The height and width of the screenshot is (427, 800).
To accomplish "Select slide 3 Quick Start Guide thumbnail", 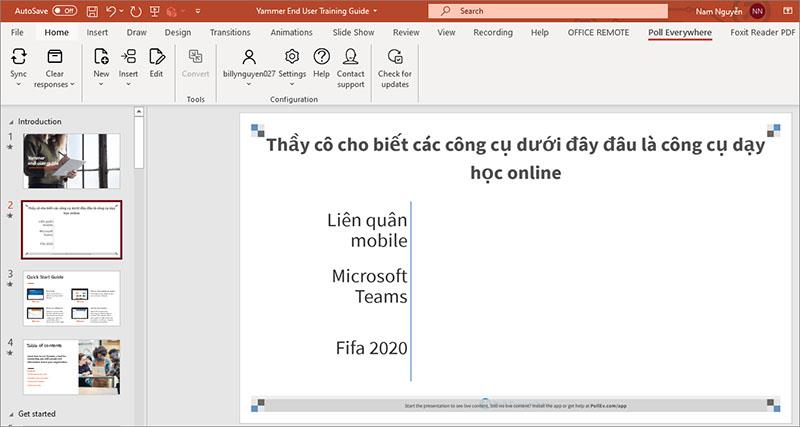I will (71, 297).
